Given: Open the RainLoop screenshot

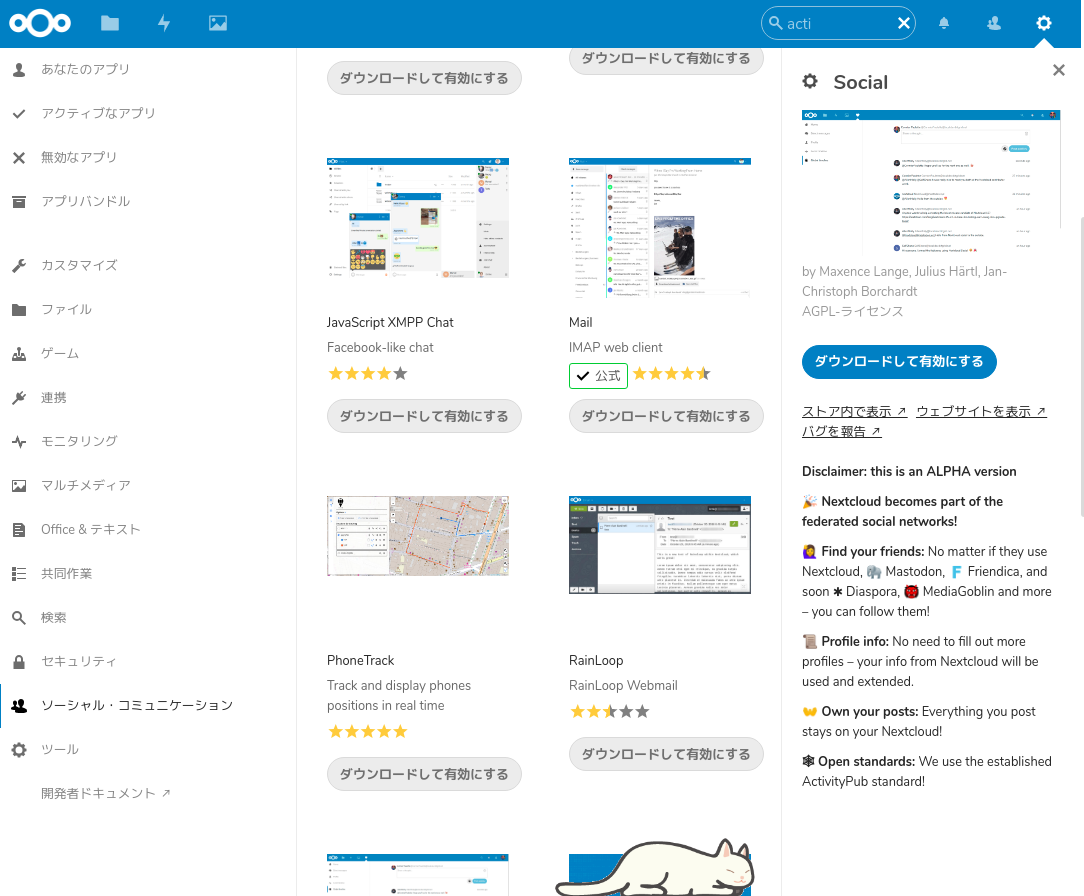Looking at the screenshot, I should pyautogui.click(x=660, y=545).
